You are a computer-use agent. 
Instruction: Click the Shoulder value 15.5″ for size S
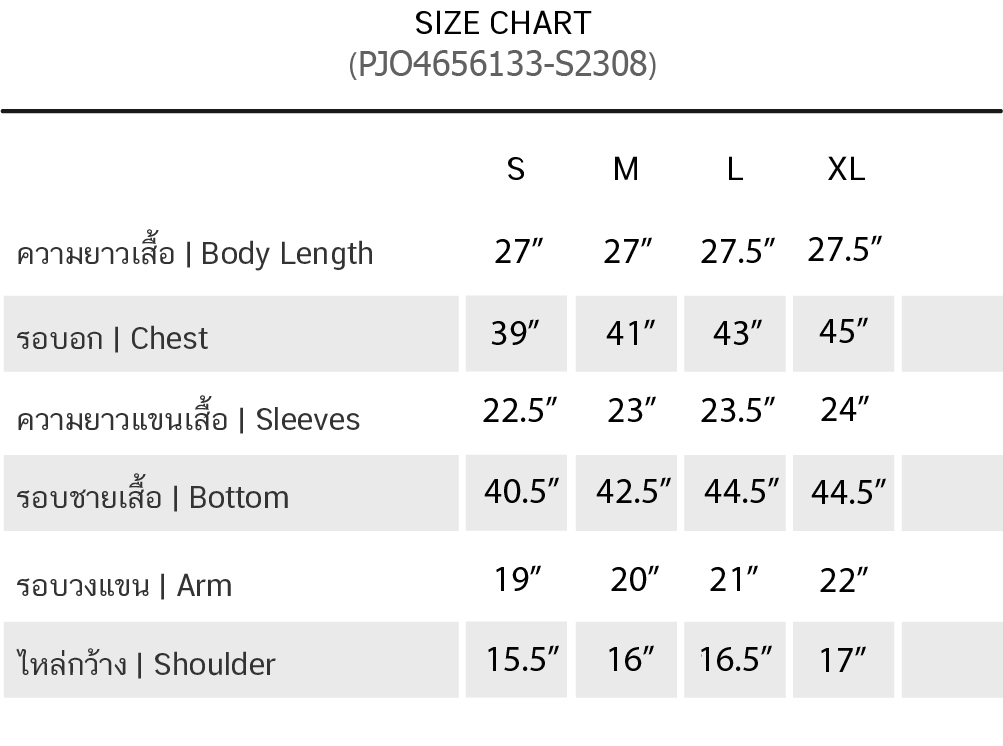(522, 659)
